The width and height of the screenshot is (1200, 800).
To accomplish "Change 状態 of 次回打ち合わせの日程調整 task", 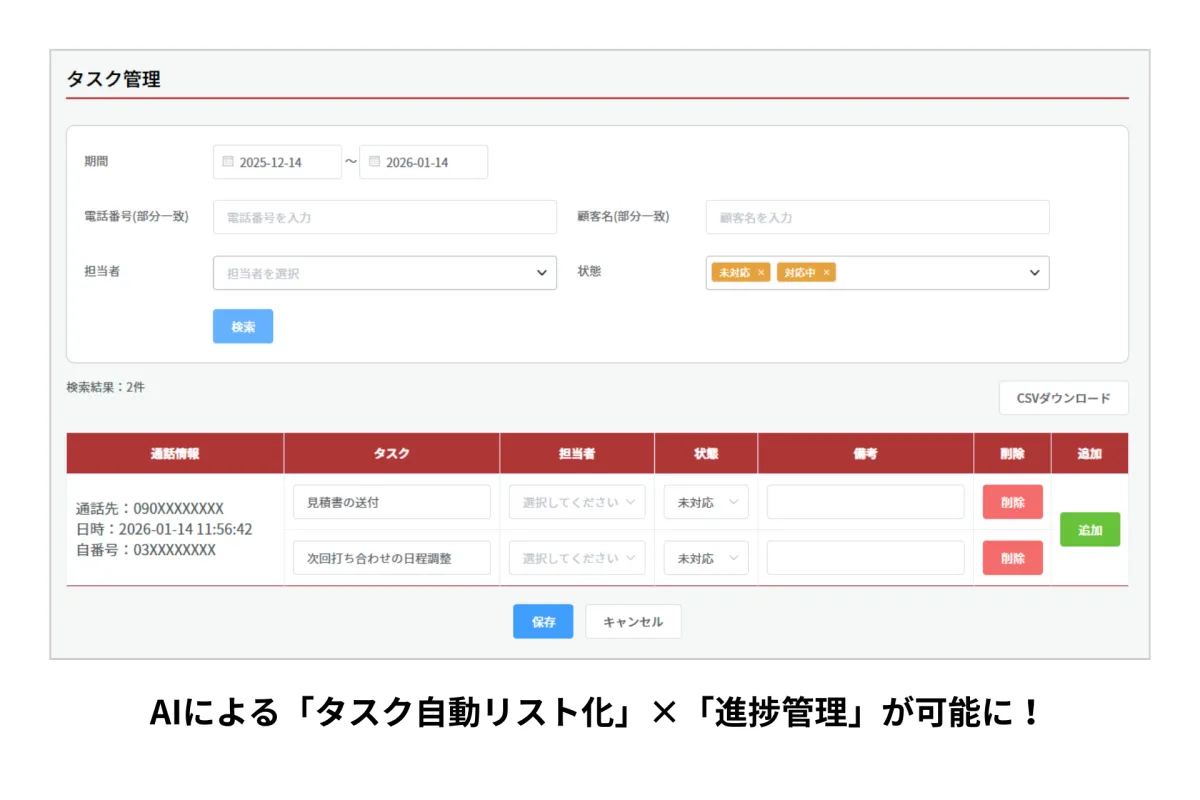I will click(x=705, y=558).
